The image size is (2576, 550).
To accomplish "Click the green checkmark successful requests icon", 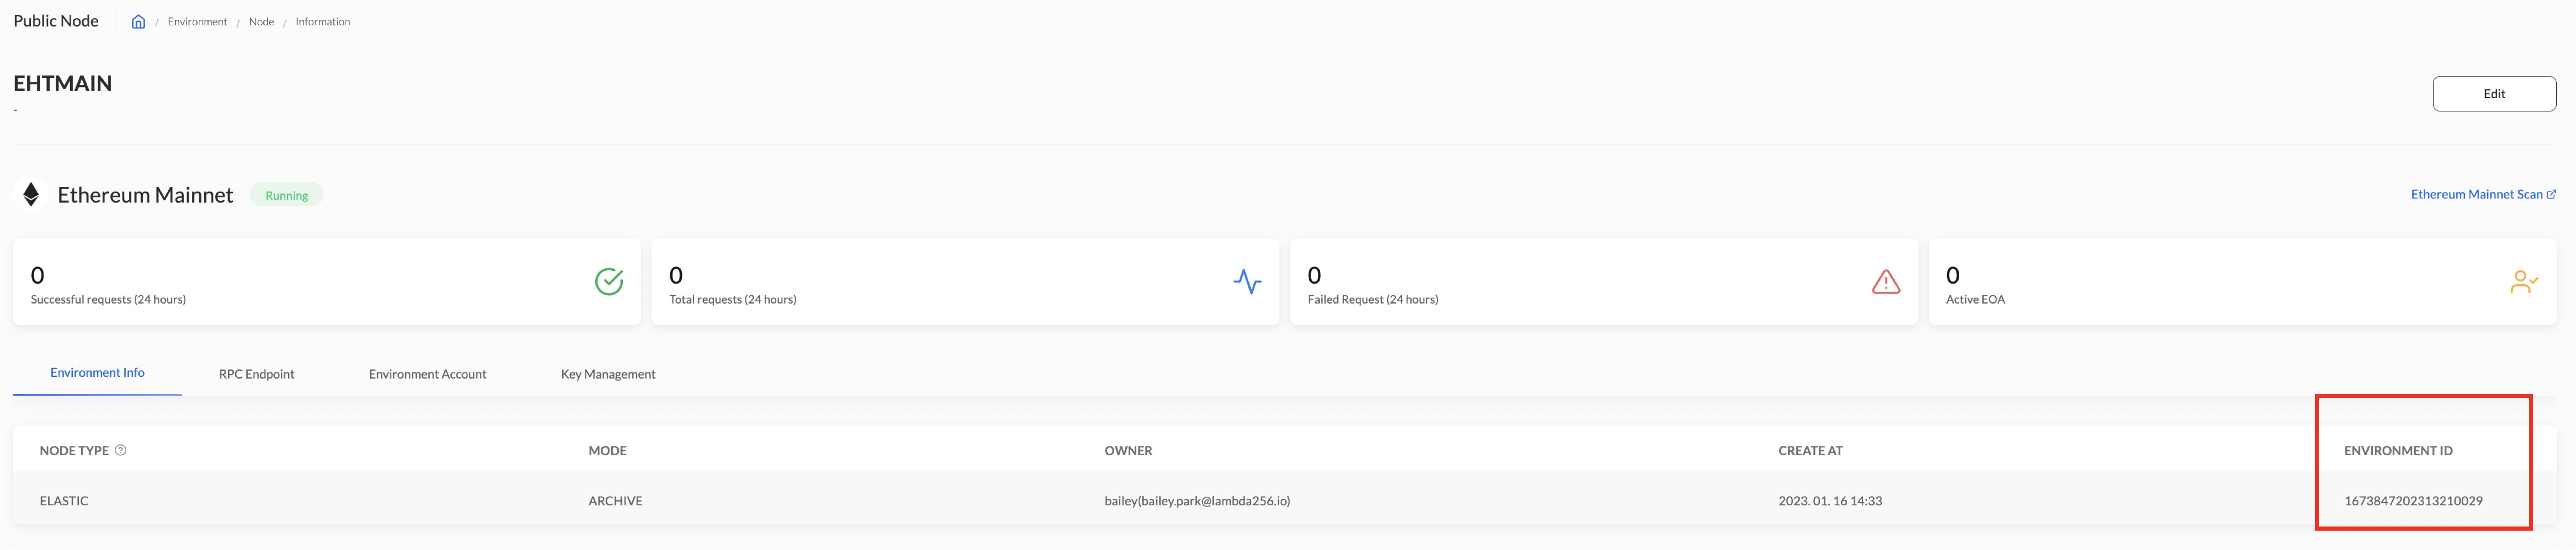I will 609,282.
